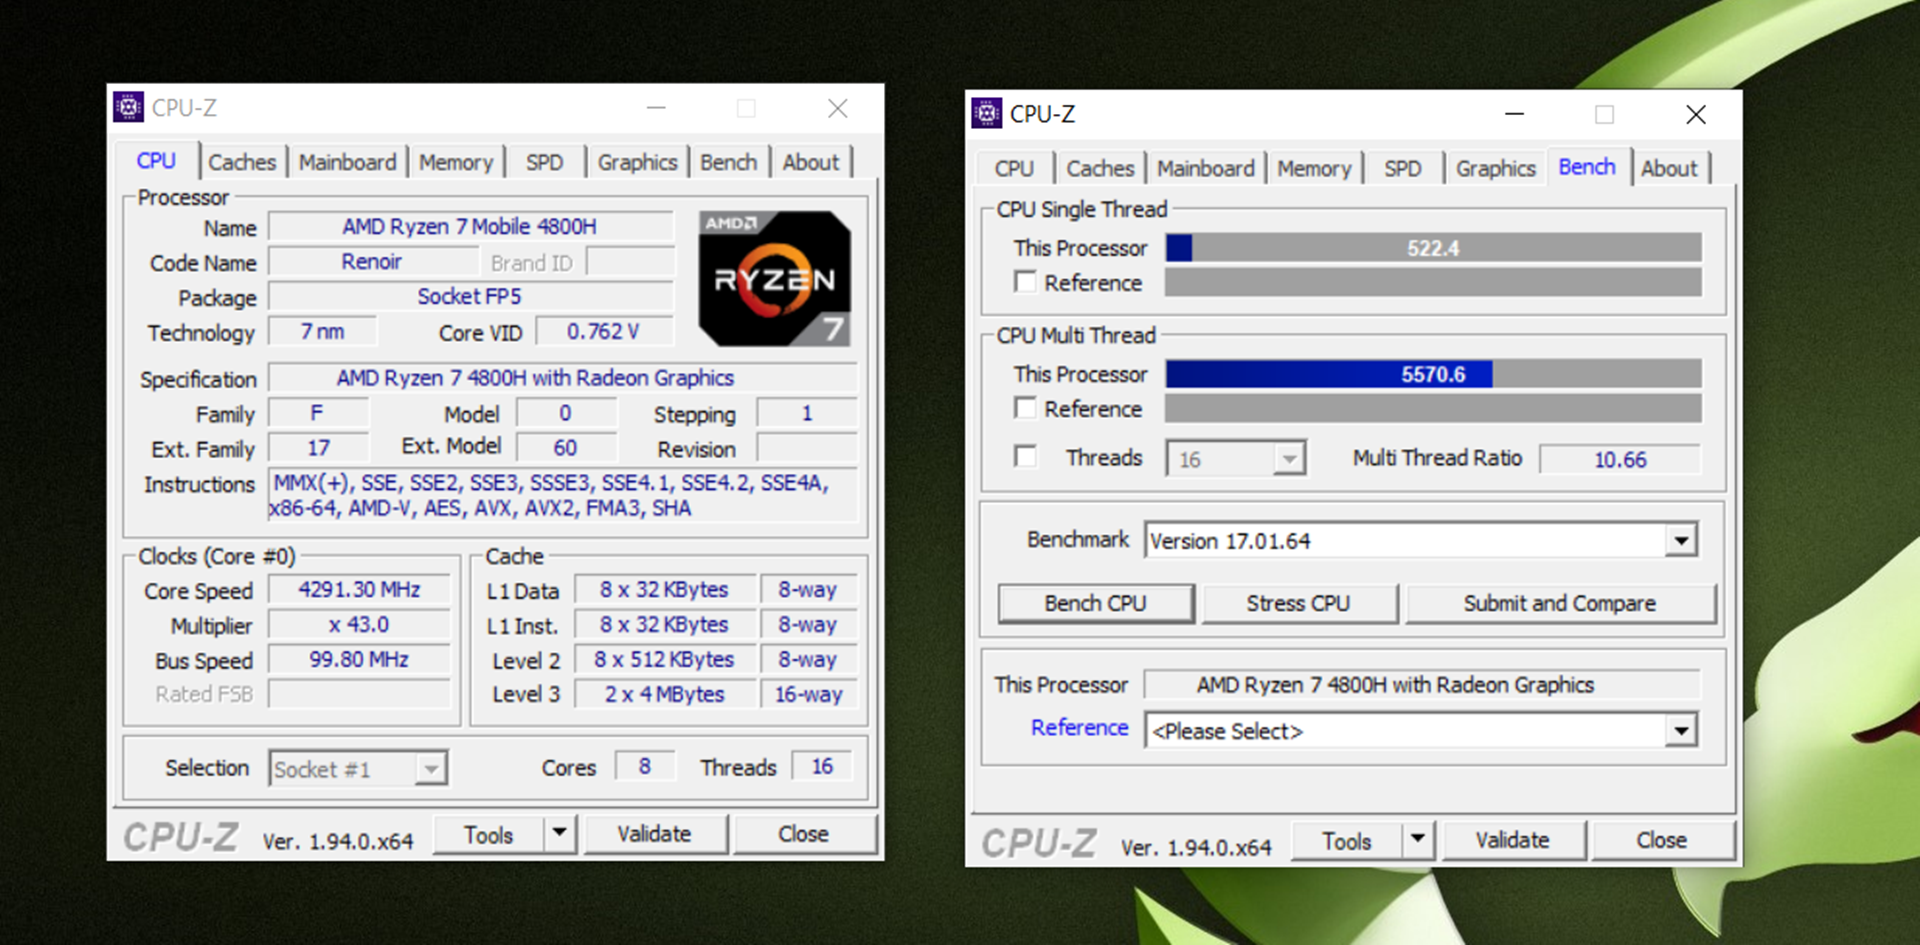Click the Multiplier value x 43.0
The height and width of the screenshot is (945, 1920).
359,625
